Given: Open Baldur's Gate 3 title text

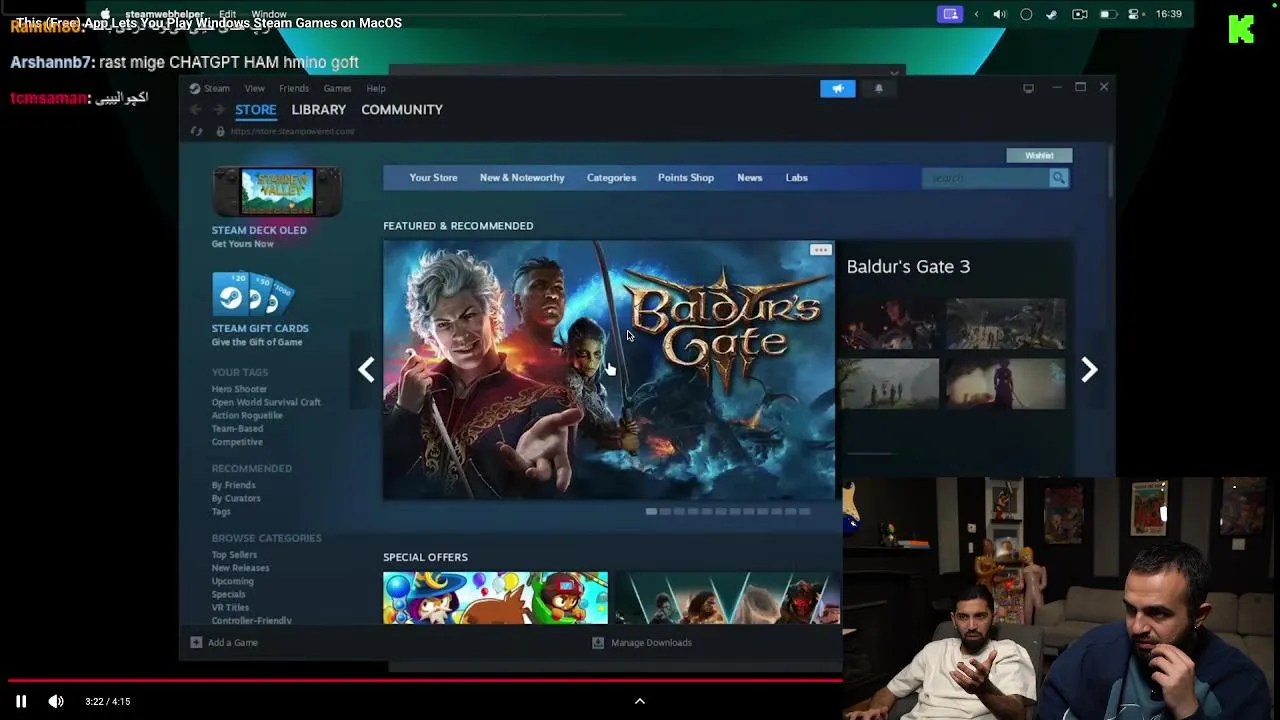Looking at the screenshot, I should (908, 267).
